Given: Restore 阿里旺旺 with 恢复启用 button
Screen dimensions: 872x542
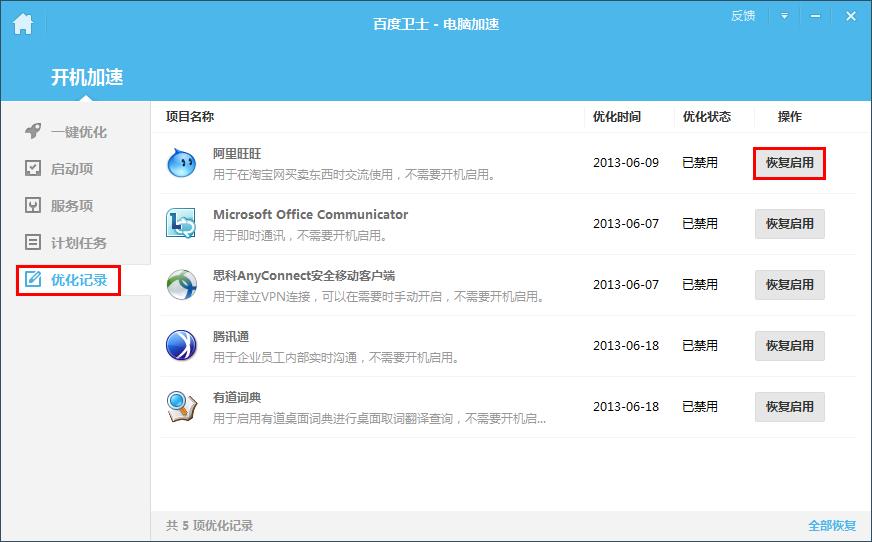Looking at the screenshot, I should point(789,163).
